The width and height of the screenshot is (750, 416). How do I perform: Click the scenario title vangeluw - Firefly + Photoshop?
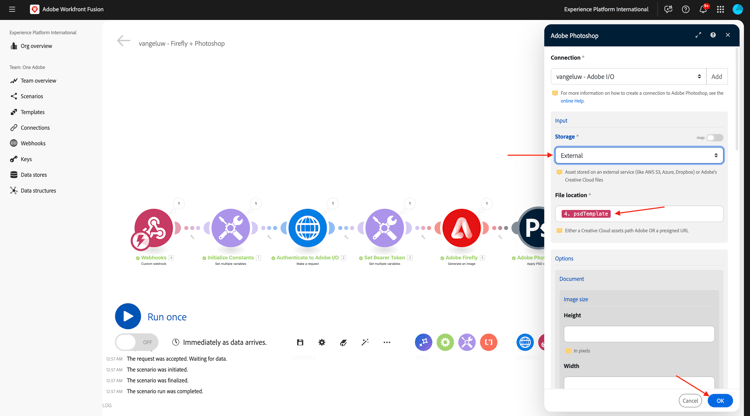[182, 44]
